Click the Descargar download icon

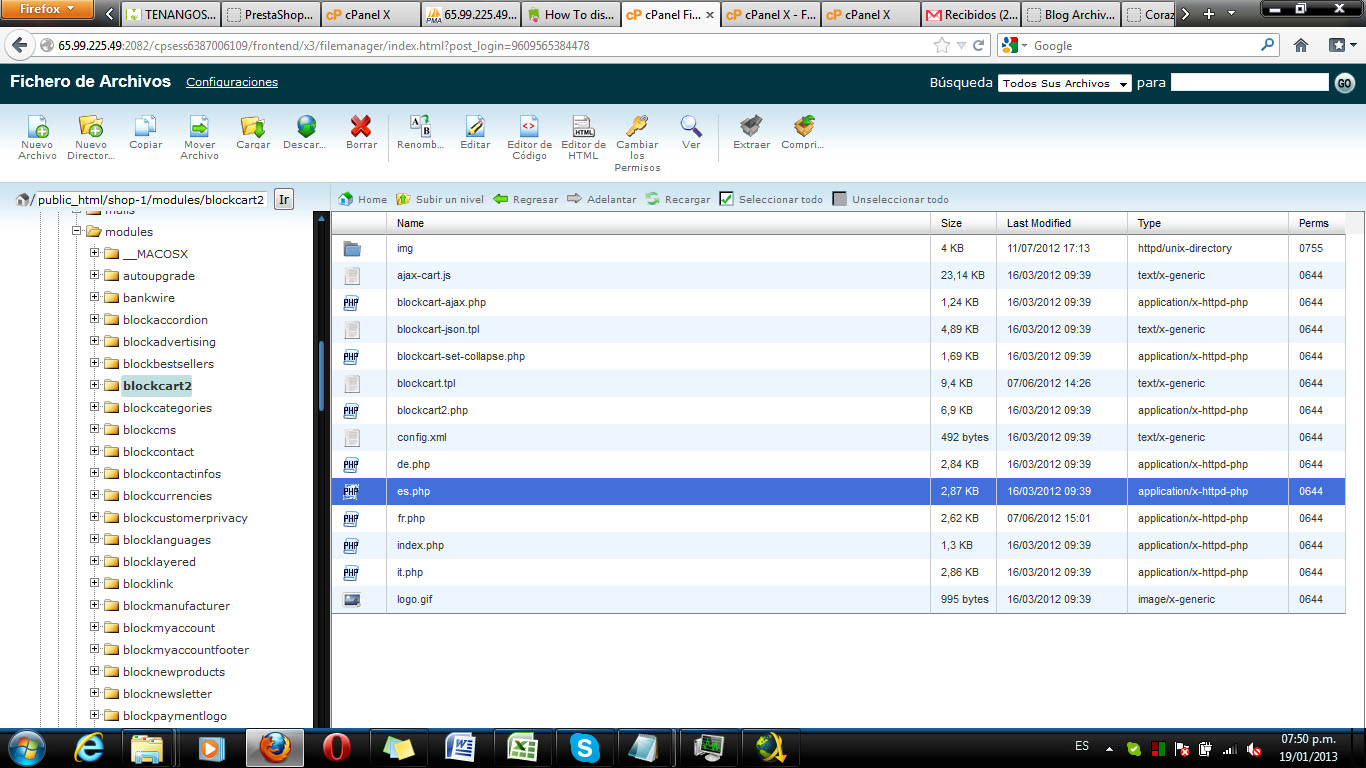coord(306,127)
